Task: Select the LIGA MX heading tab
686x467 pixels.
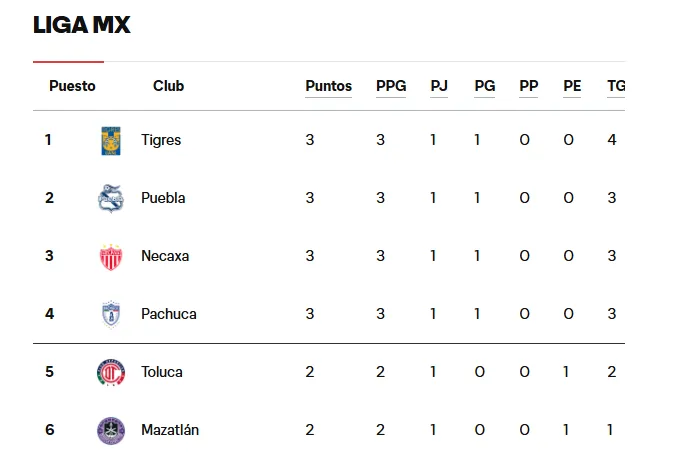Action: 82,25
